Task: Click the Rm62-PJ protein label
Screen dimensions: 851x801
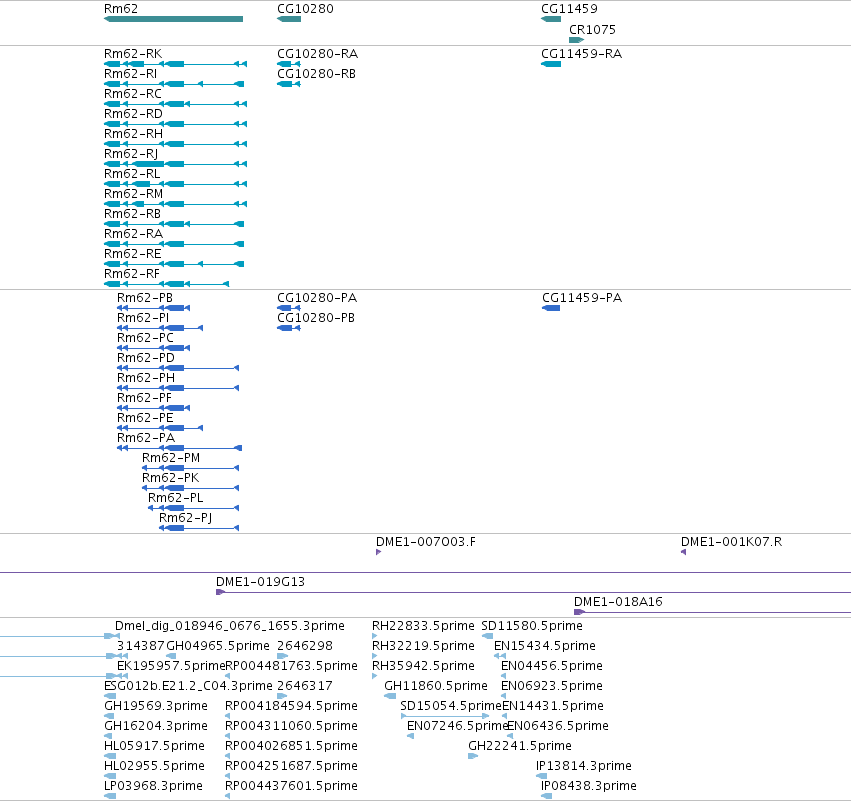Action: click(185, 518)
